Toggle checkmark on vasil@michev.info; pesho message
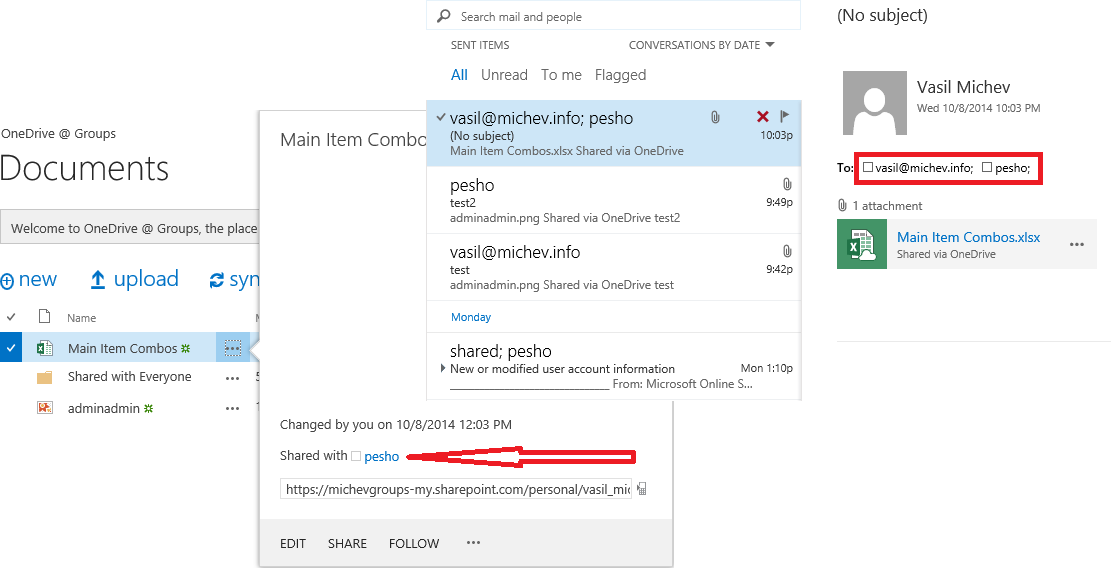This screenshot has height=568, width=1111. tap(441, 117)
